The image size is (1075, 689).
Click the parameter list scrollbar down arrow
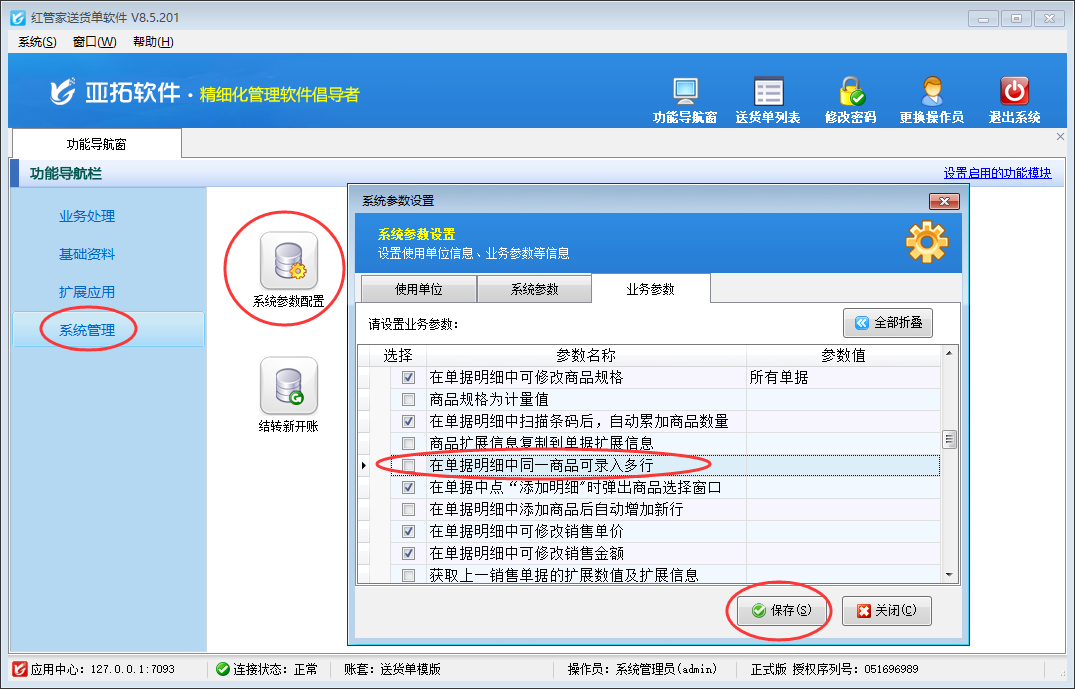point(949,574)
